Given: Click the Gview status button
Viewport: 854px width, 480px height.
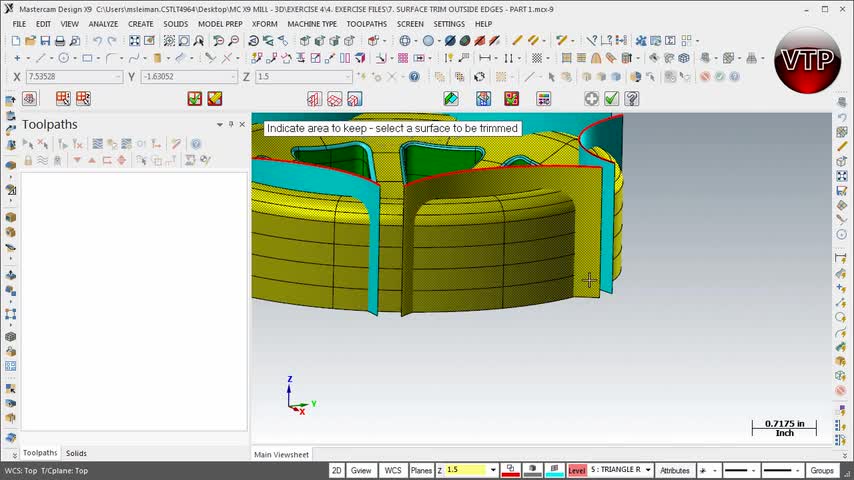Looking at the screenshot, I should click(x=361, y=470).
